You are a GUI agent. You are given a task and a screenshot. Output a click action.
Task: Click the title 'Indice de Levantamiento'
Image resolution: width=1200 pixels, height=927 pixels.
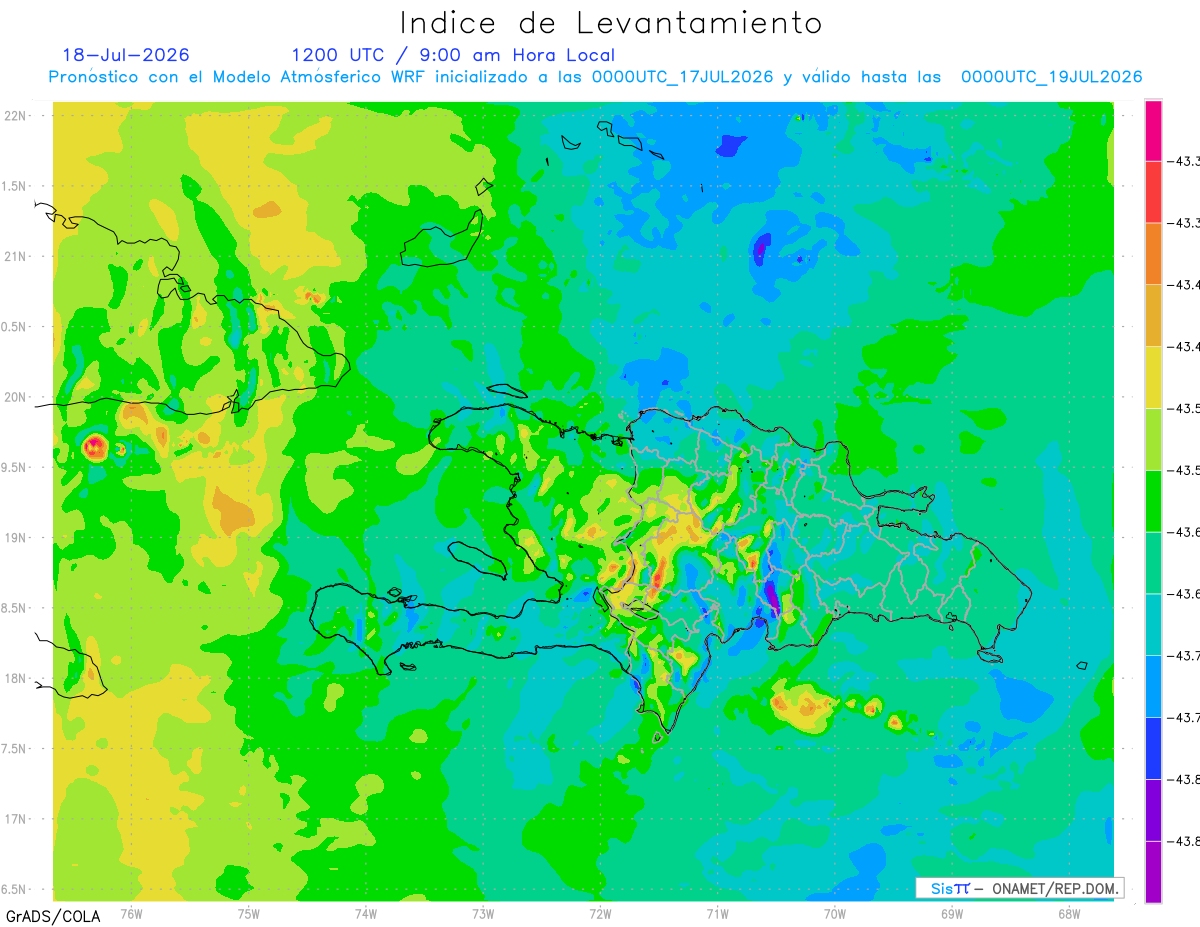(x=611, y=22)
